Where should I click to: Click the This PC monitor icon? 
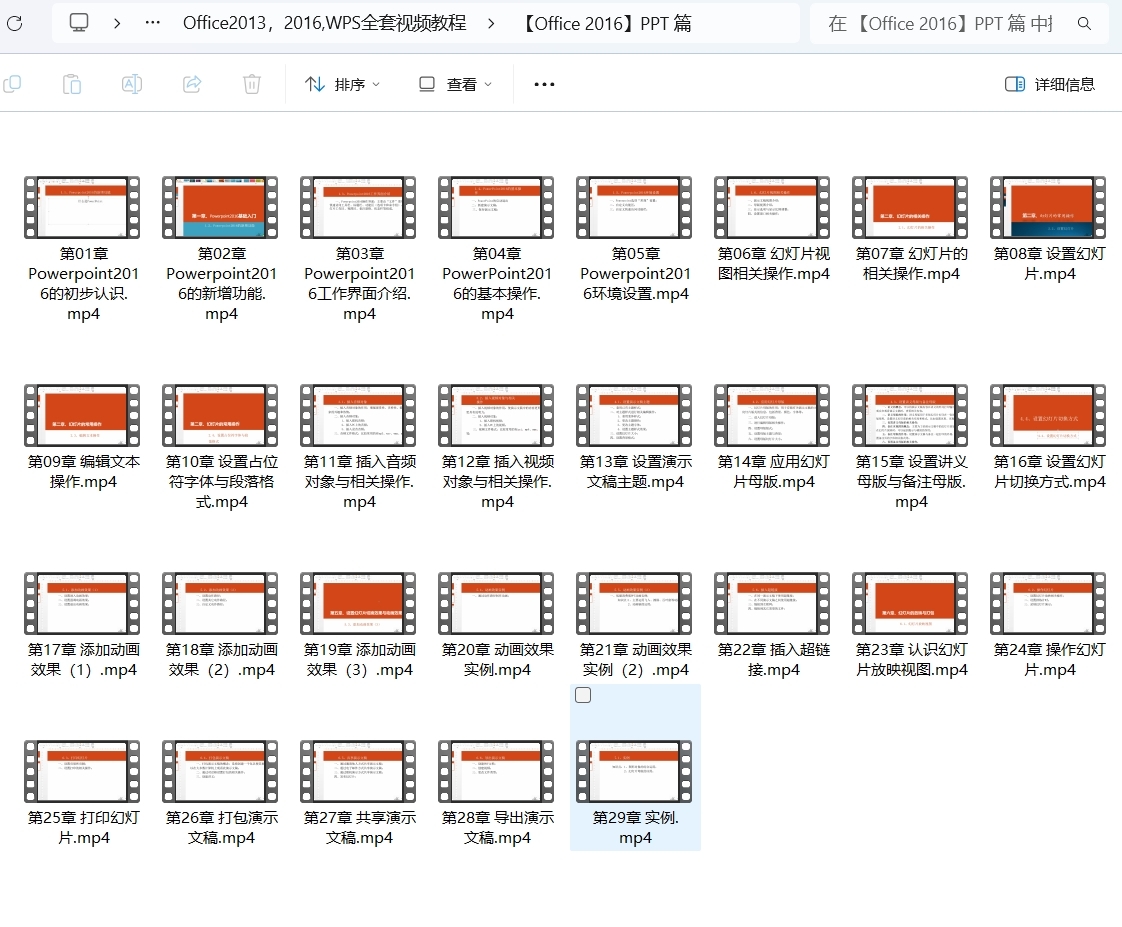[x=79, y=23]
